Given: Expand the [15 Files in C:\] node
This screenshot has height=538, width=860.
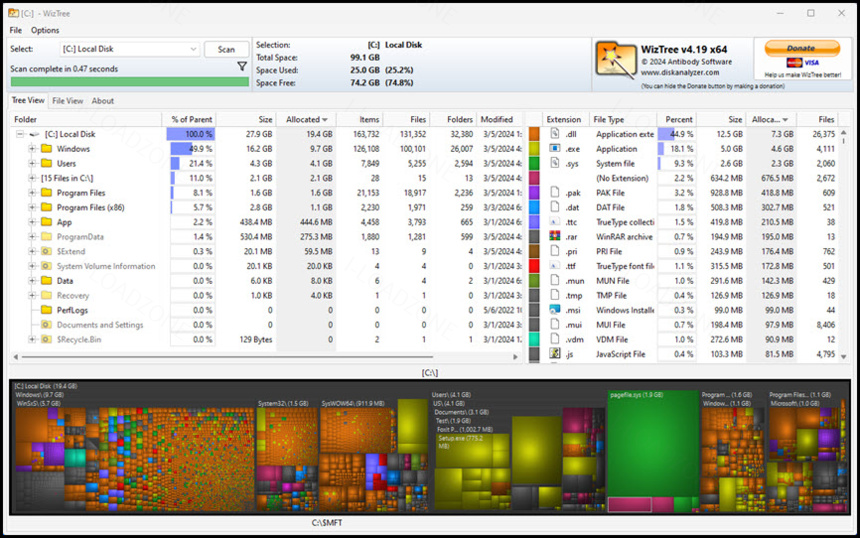Looking at the screenshot, I should point(32,178).
